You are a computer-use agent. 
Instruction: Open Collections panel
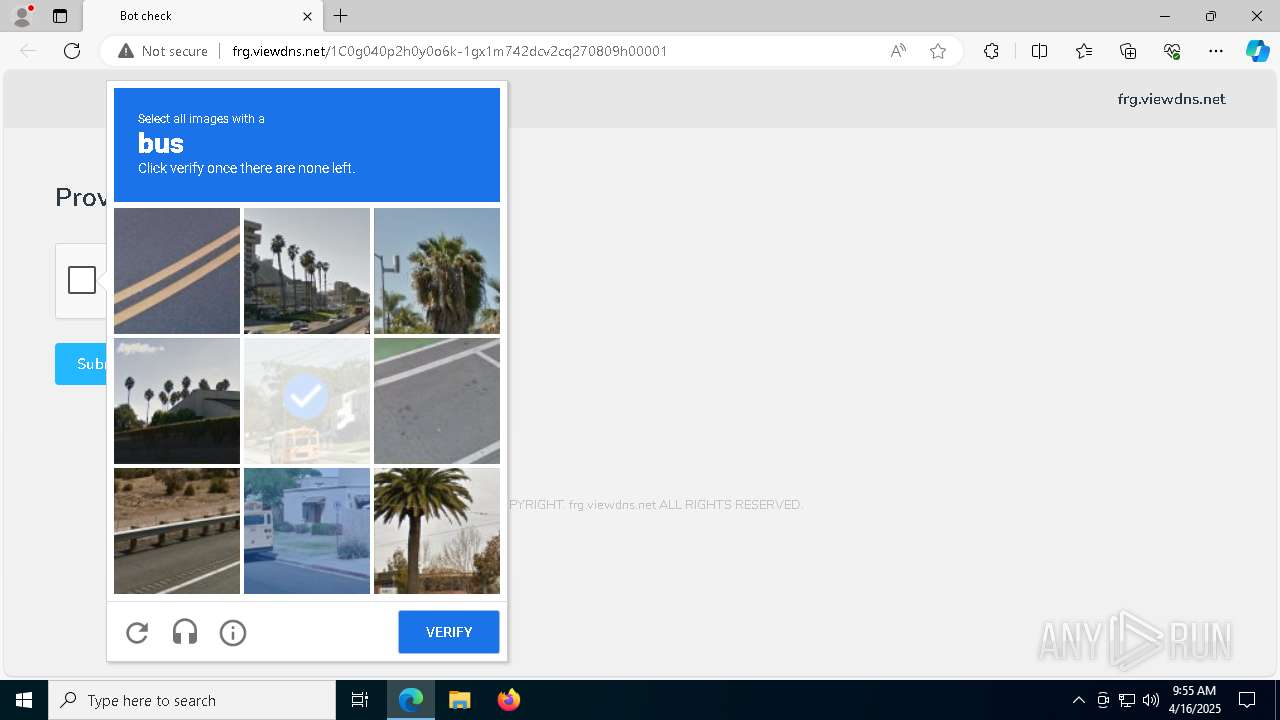tap(1128, 51)
